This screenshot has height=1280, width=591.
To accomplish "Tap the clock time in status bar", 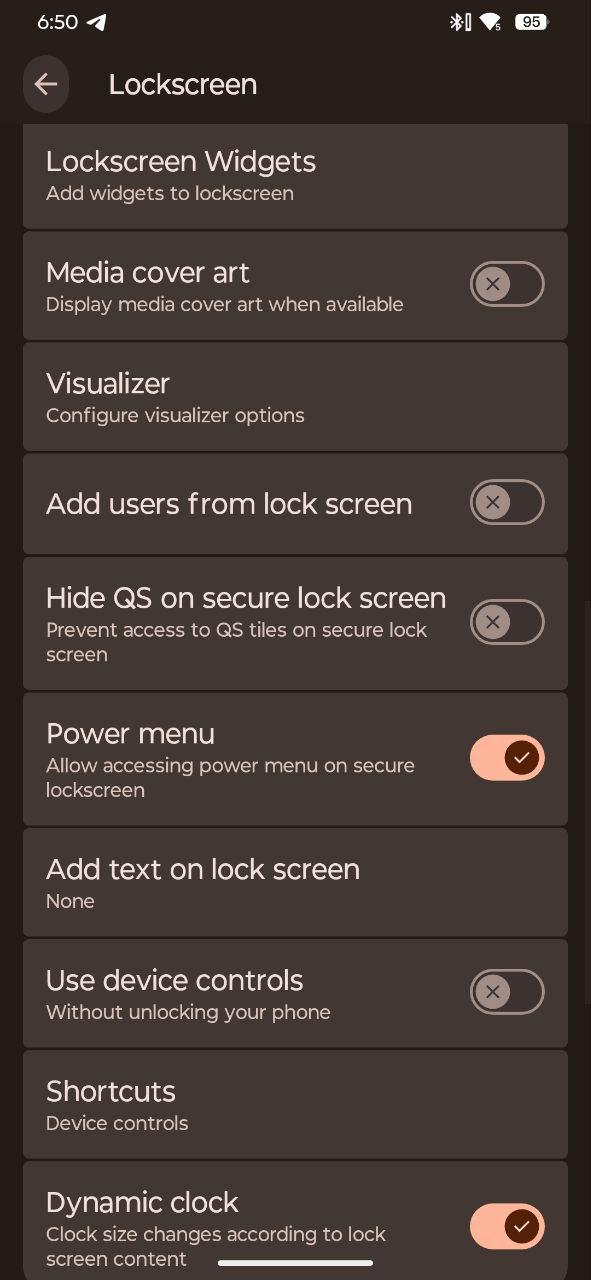I will click(57, 21).
